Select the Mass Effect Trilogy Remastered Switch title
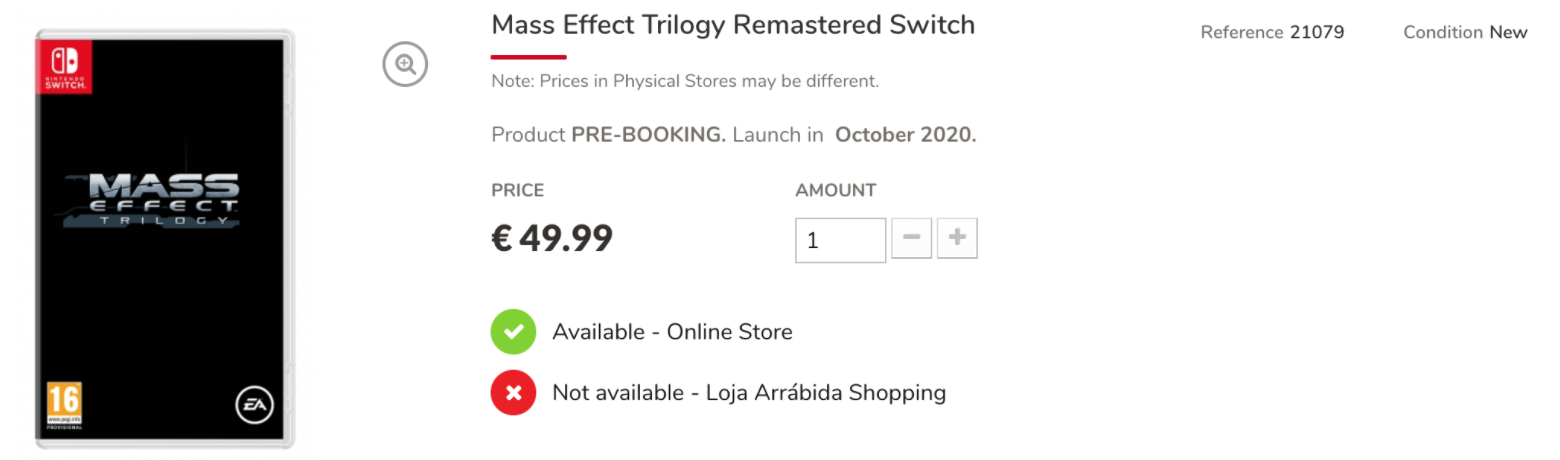Image resolution: width=1560 pixels, height=460 pixels. [x=733, y=25]
